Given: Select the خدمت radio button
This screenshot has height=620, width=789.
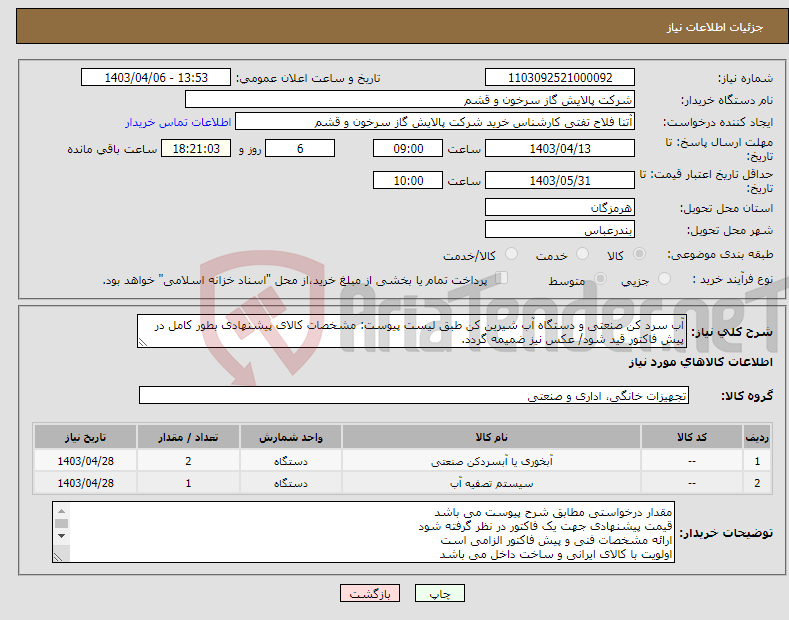Looking at the screenshot, I should 582,254.
